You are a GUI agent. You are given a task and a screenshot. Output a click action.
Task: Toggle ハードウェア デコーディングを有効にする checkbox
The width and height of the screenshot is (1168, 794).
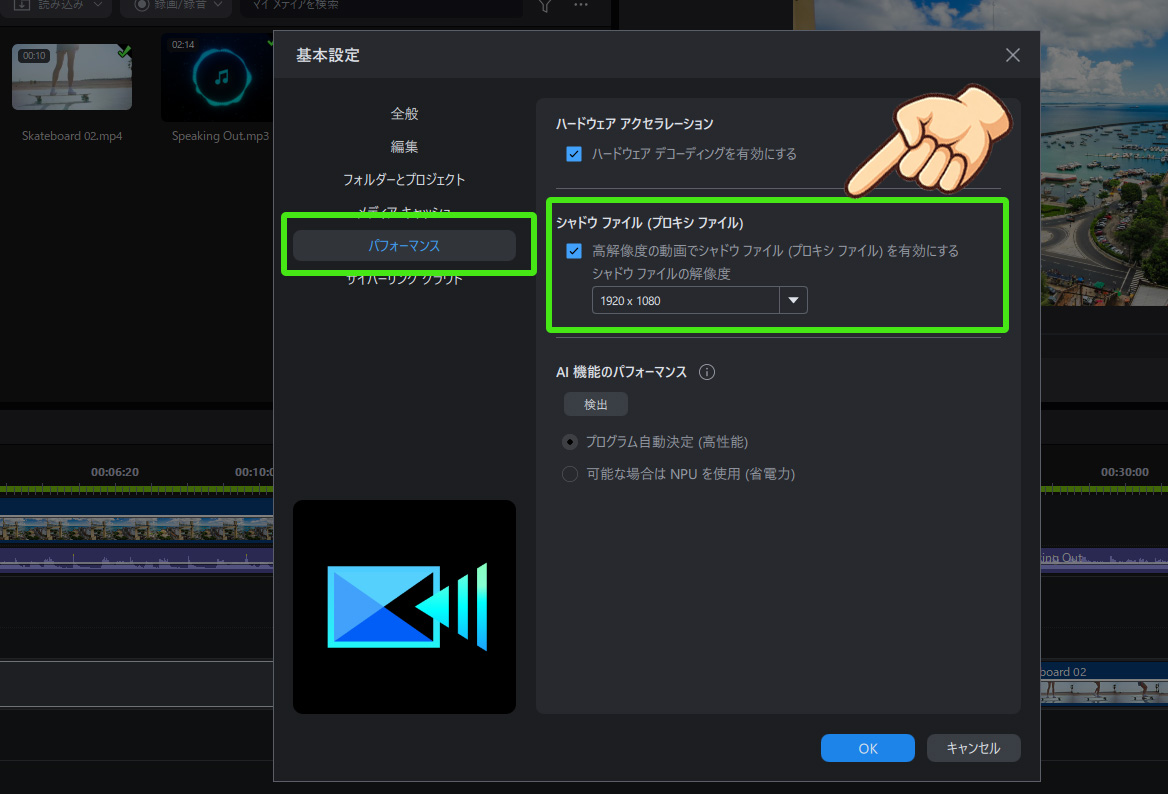[x=574, y=154]
